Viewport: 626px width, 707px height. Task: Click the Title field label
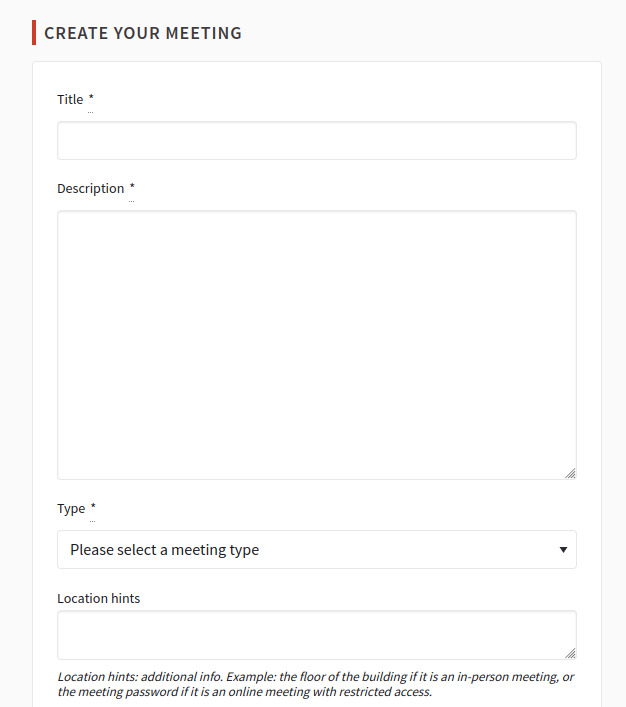pos(70,99)
